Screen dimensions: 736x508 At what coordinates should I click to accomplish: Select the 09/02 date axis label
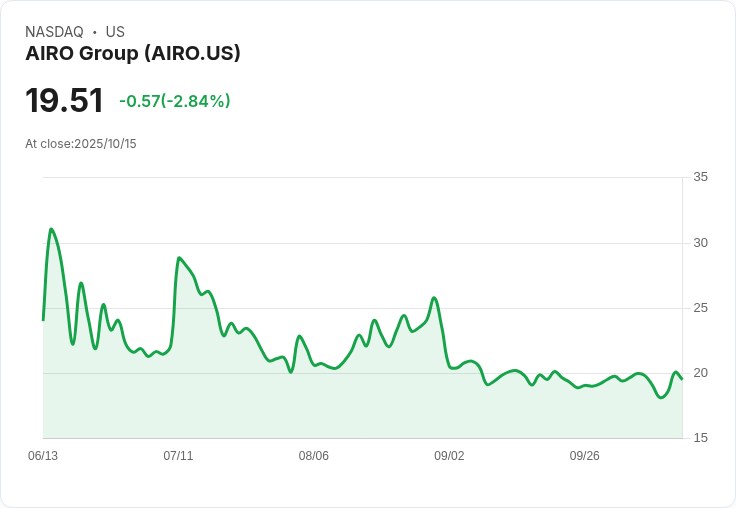[449, 455]
